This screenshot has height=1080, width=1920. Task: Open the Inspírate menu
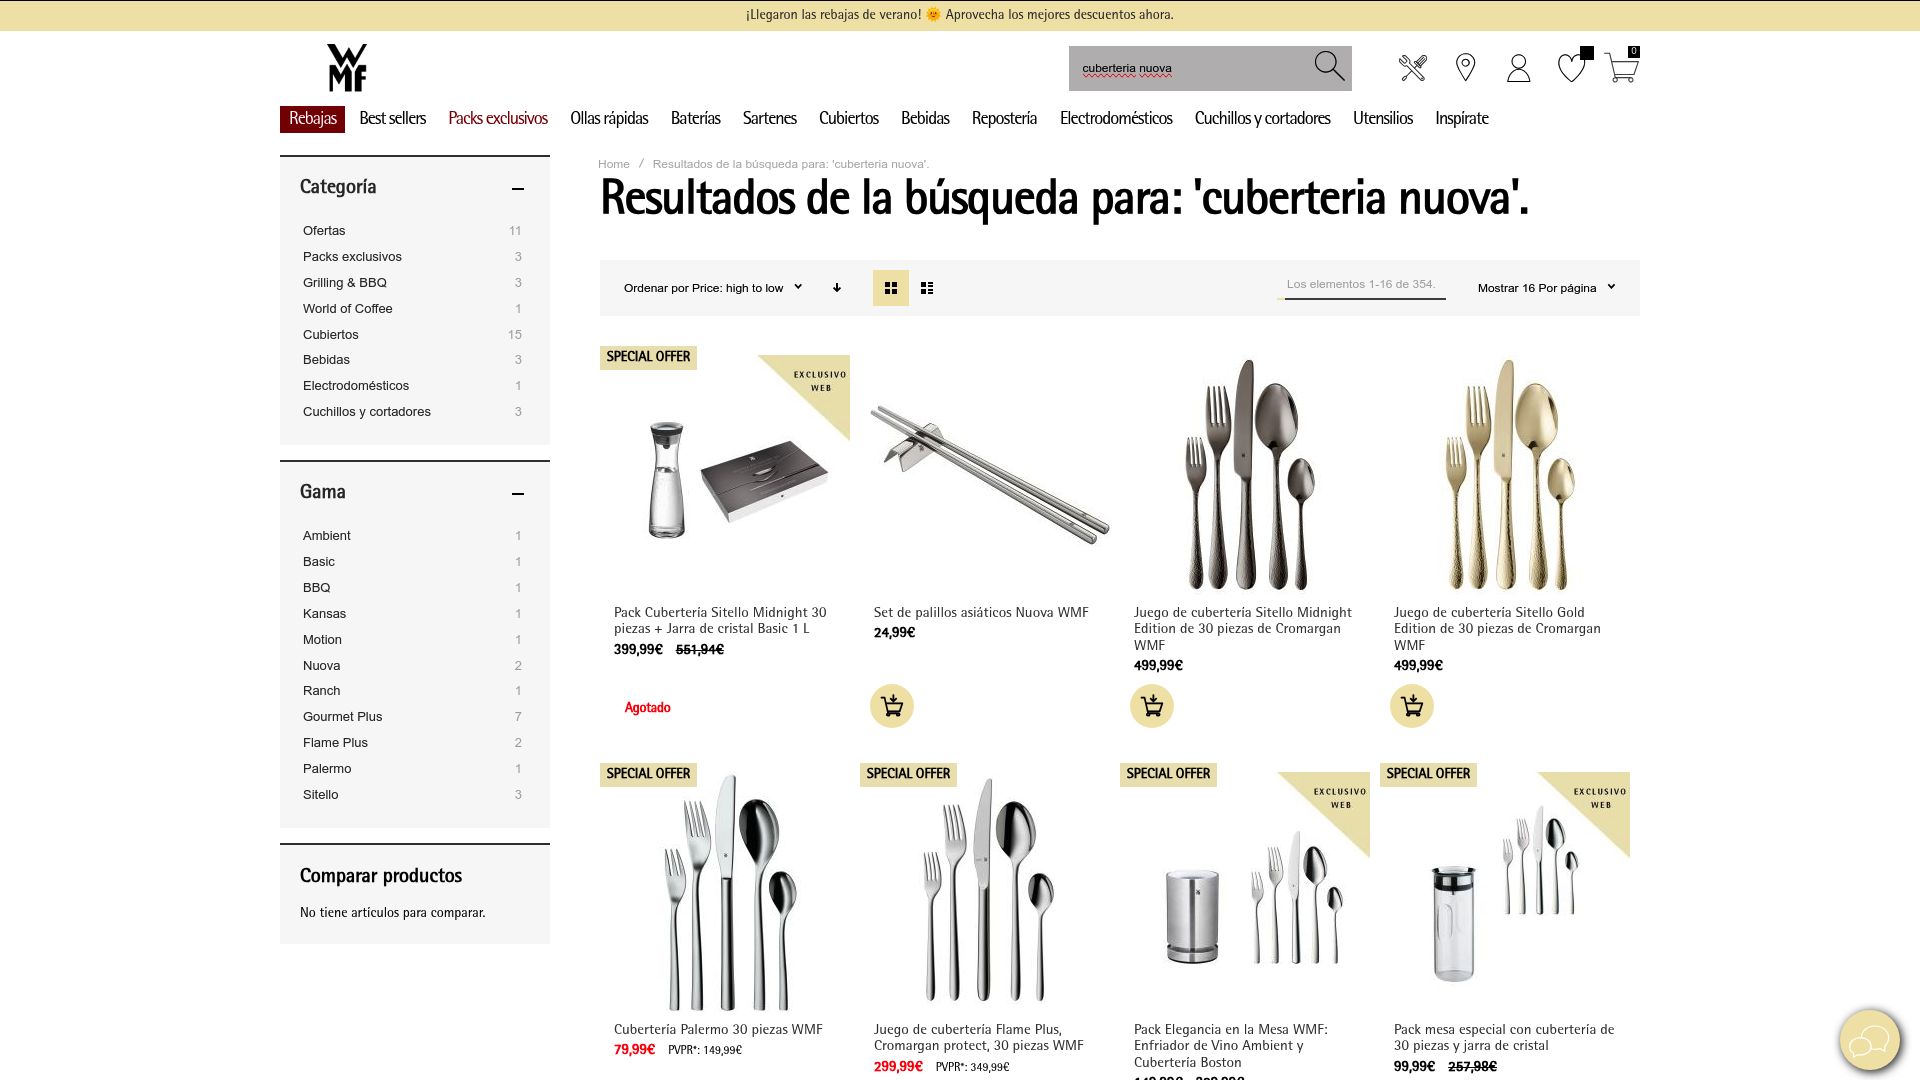pos(1462,118)
